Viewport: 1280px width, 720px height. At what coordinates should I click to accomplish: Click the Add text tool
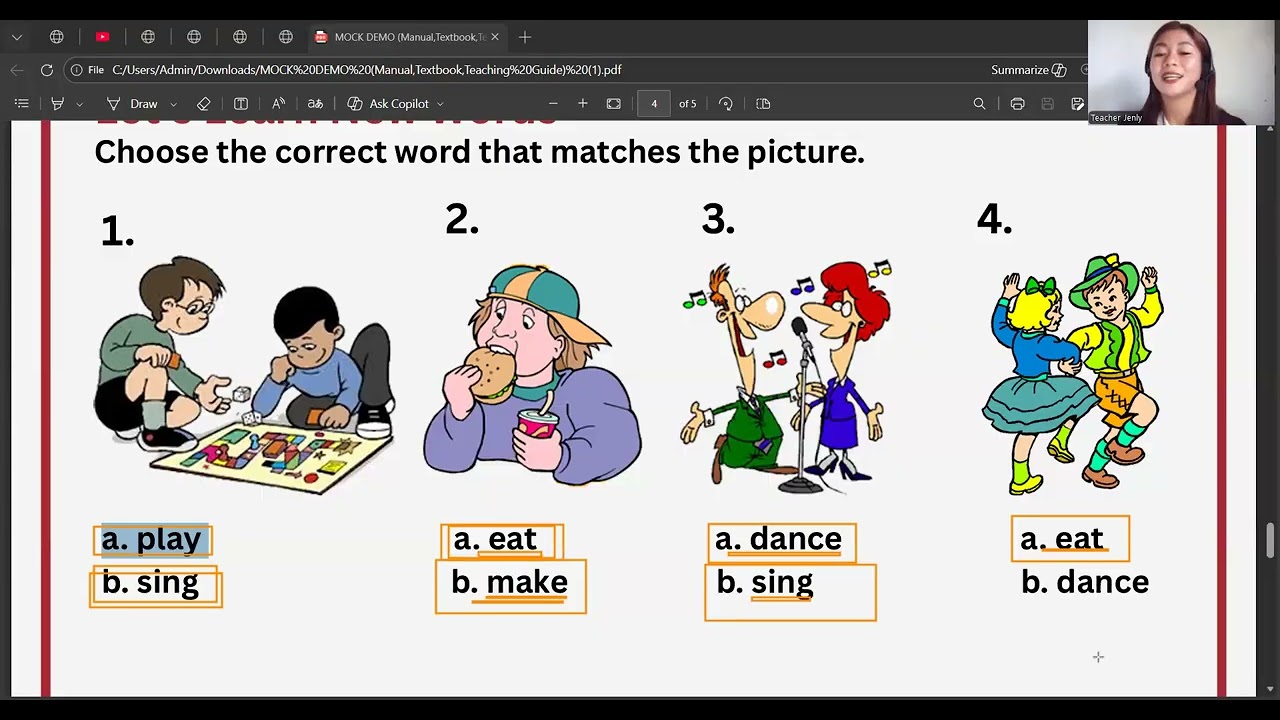pyautogui.click(x=241, y=104)
